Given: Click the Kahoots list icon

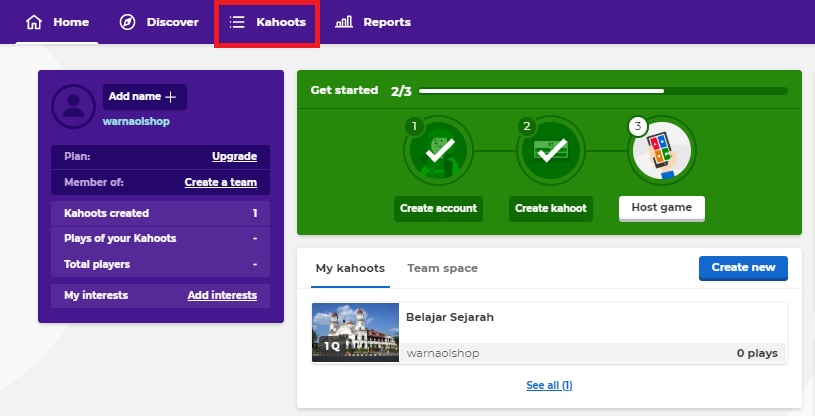Looking at the screenshot, I should pos(237,22).
